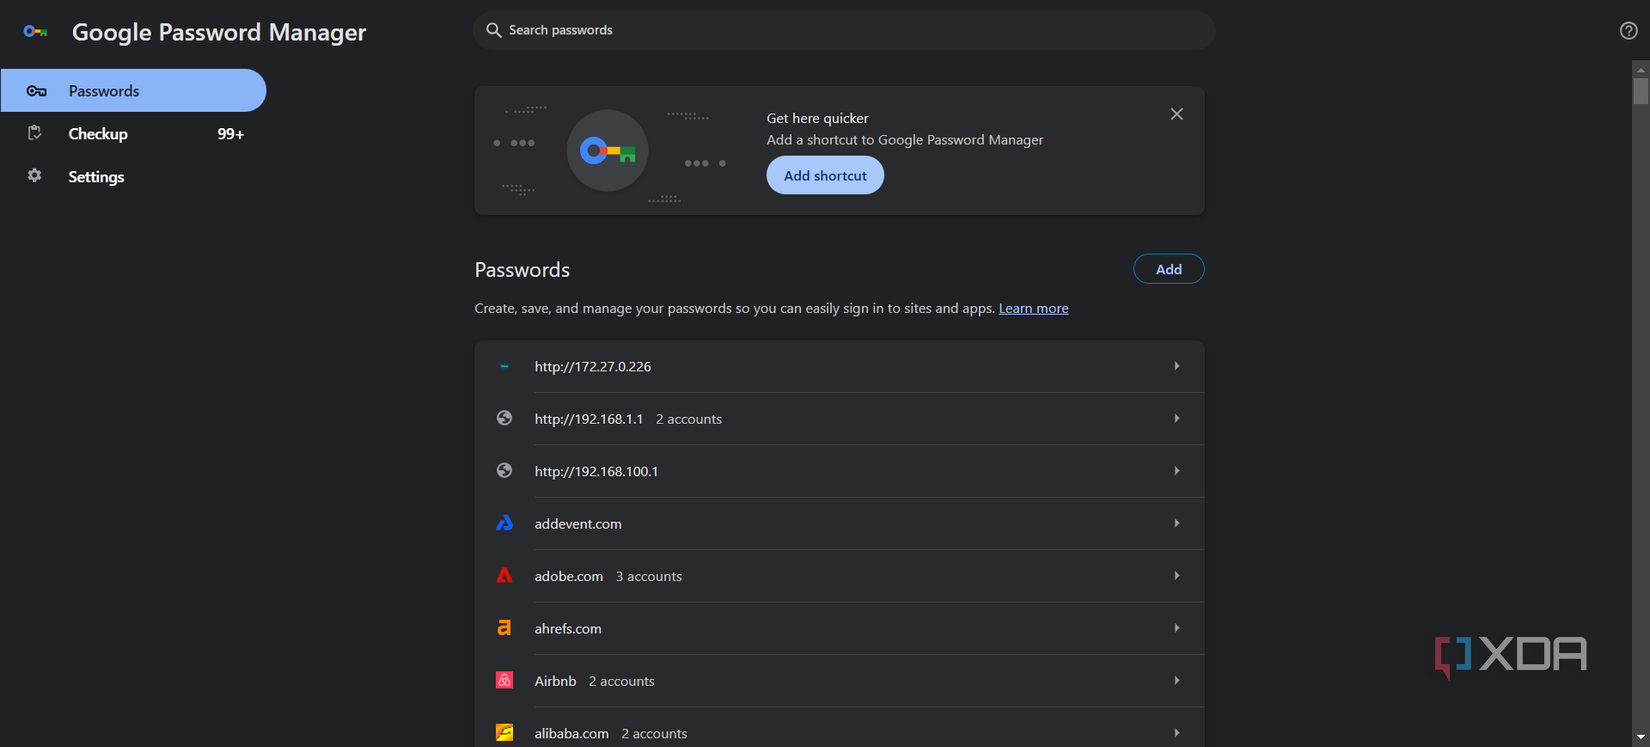1650x747 pixels.
Task: Click the Passwords key icon in sidebar
Action: point(36,91)
